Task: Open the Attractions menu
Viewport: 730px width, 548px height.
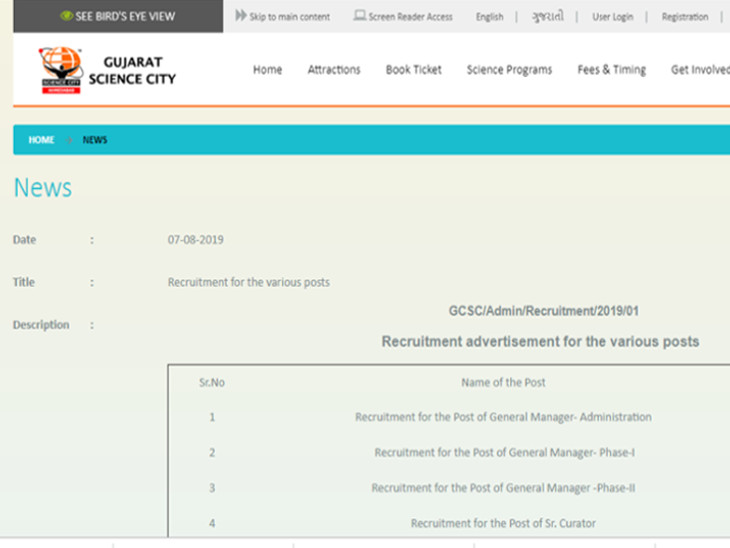Action: (334, 70)
